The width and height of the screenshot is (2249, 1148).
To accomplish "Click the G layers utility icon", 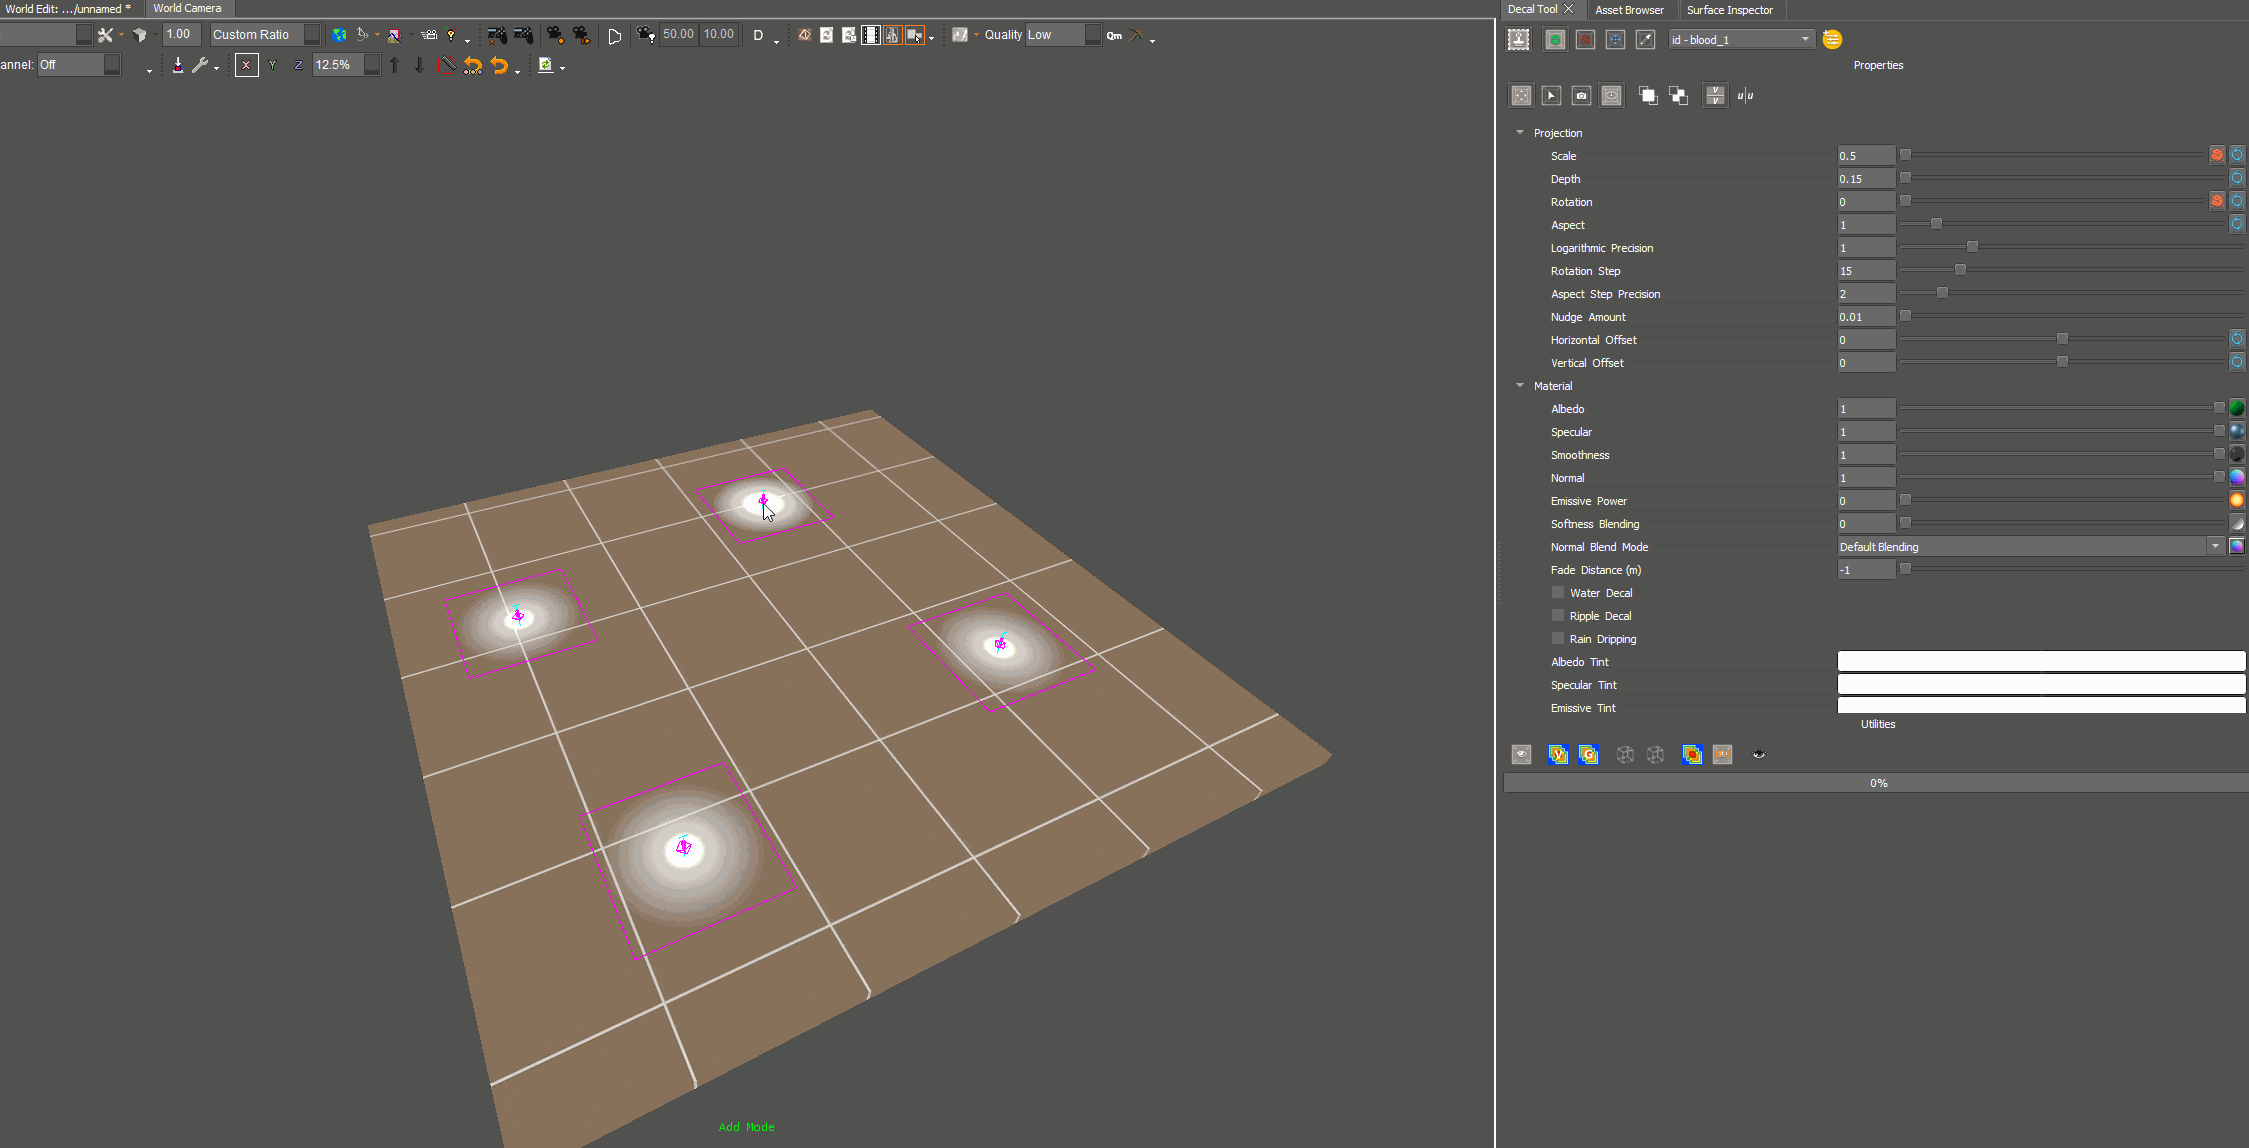I will 1588,755.
